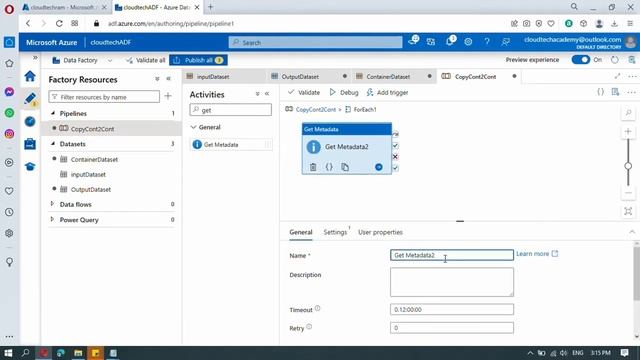Open Azure notifications bell
Image resolution: width=640 pixels, height=360 pixels.
(x=450, y=41)
